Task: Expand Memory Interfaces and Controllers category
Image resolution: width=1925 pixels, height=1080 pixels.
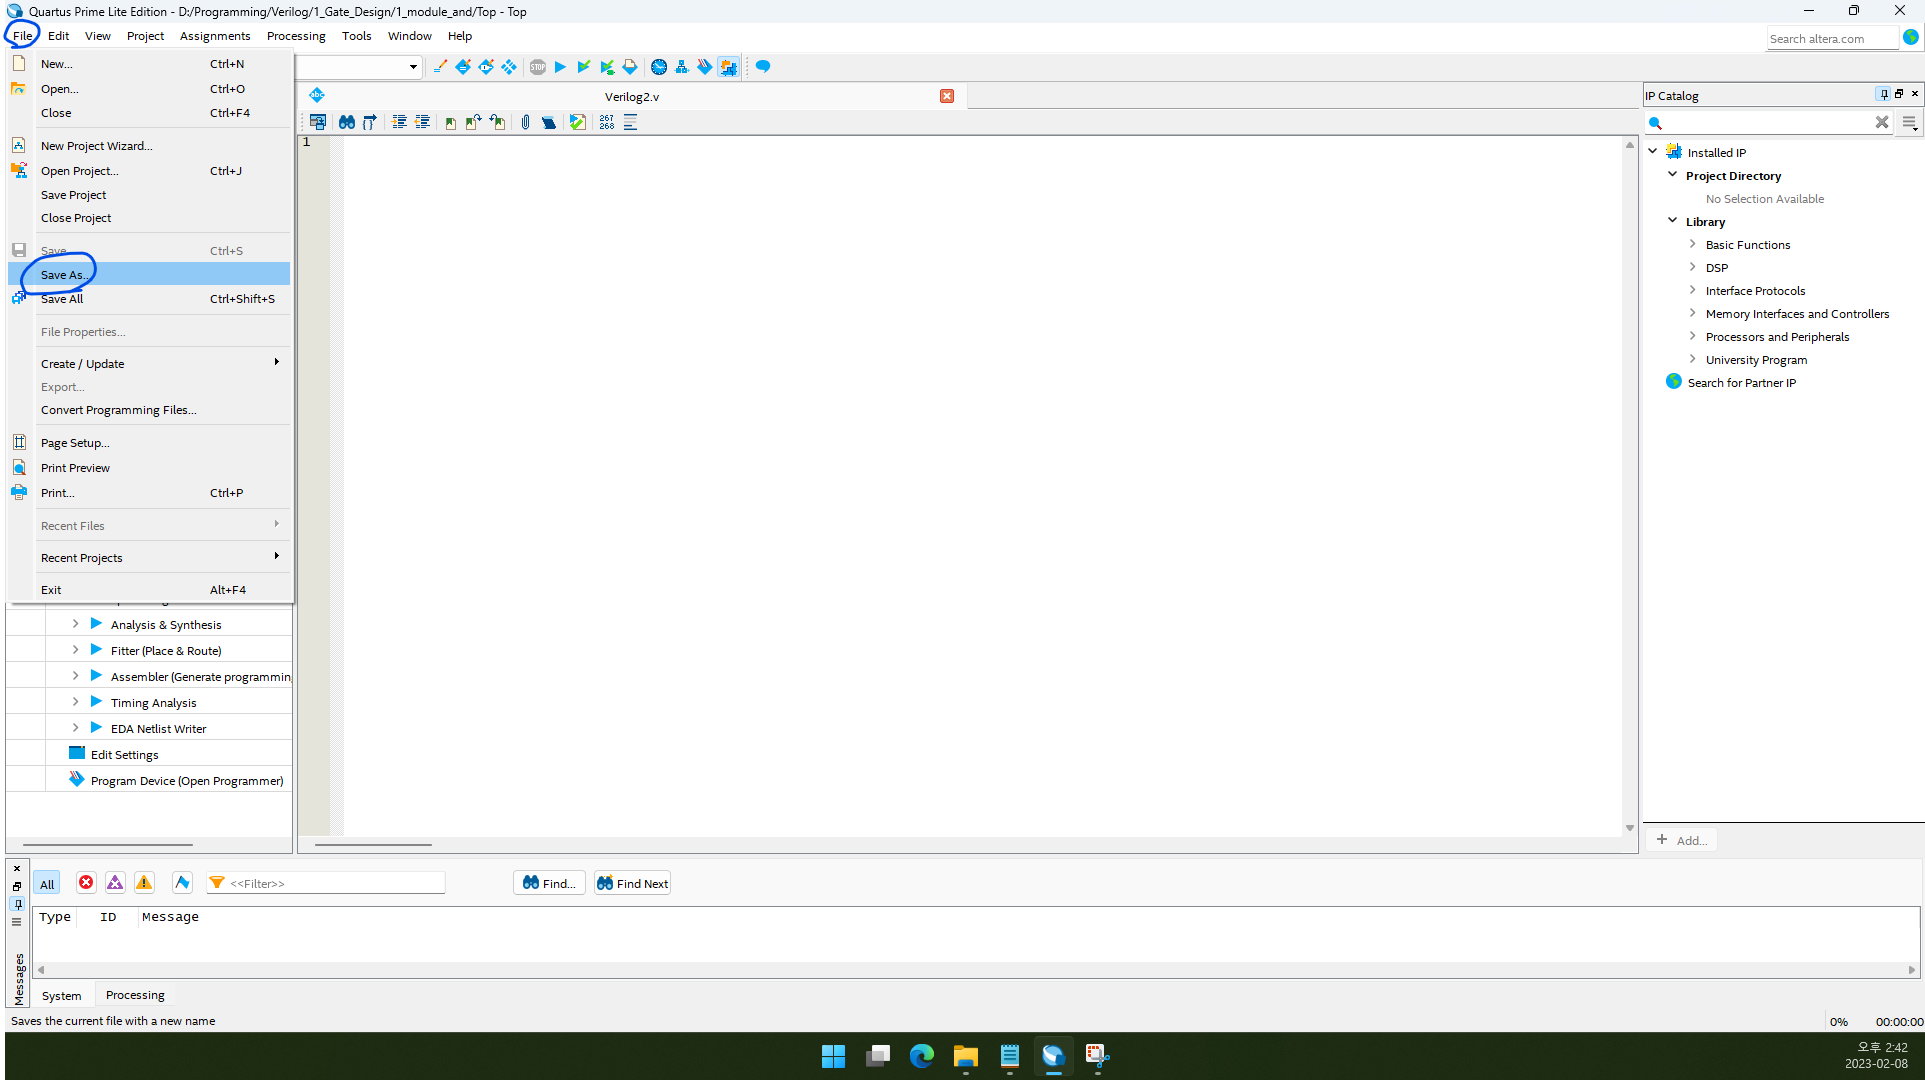Action: [x=1692, y=312]
